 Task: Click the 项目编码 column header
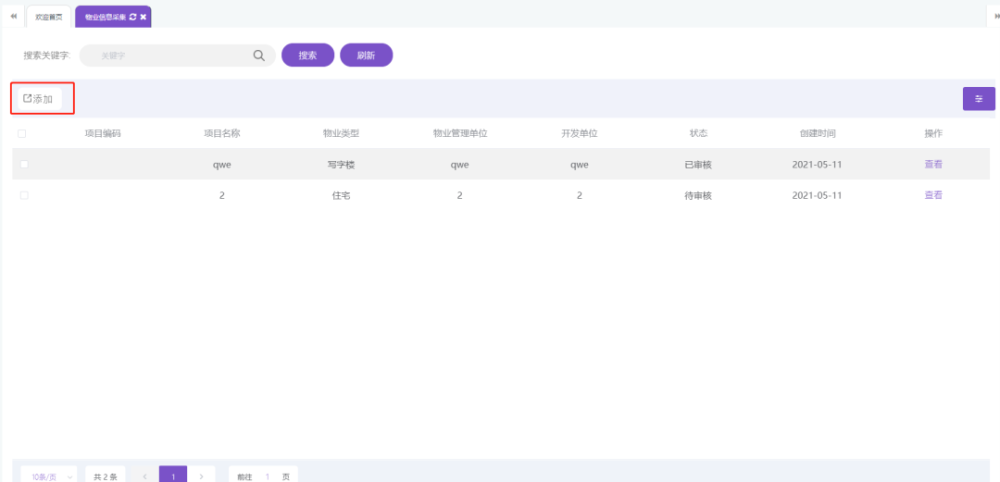click(x=103, y=134)
